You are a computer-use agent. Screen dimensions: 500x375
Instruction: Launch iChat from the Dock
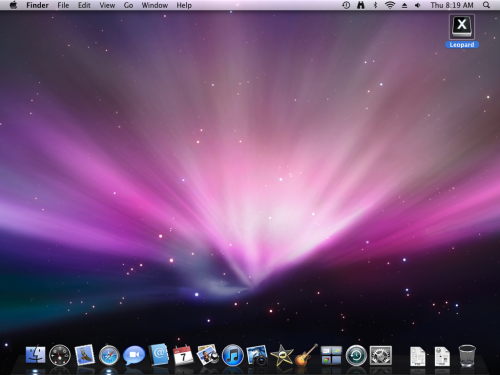coord(134,355)
